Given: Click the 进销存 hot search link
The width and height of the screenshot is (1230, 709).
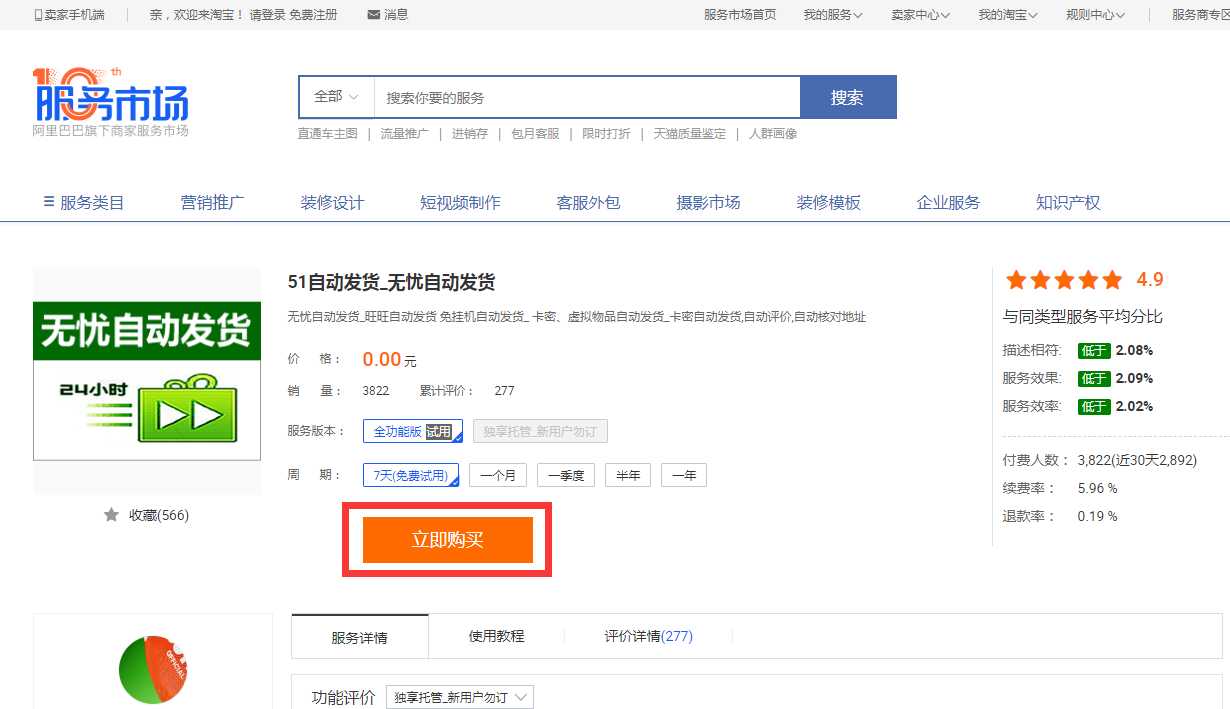Looking at the screenshot, I should pos(469,134).
